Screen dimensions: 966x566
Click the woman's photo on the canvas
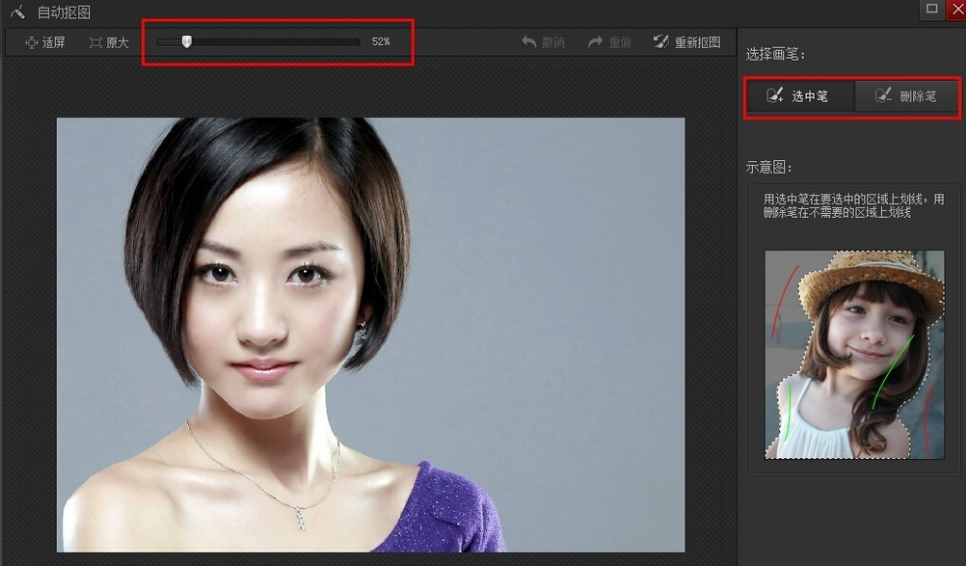coord(371,334)
